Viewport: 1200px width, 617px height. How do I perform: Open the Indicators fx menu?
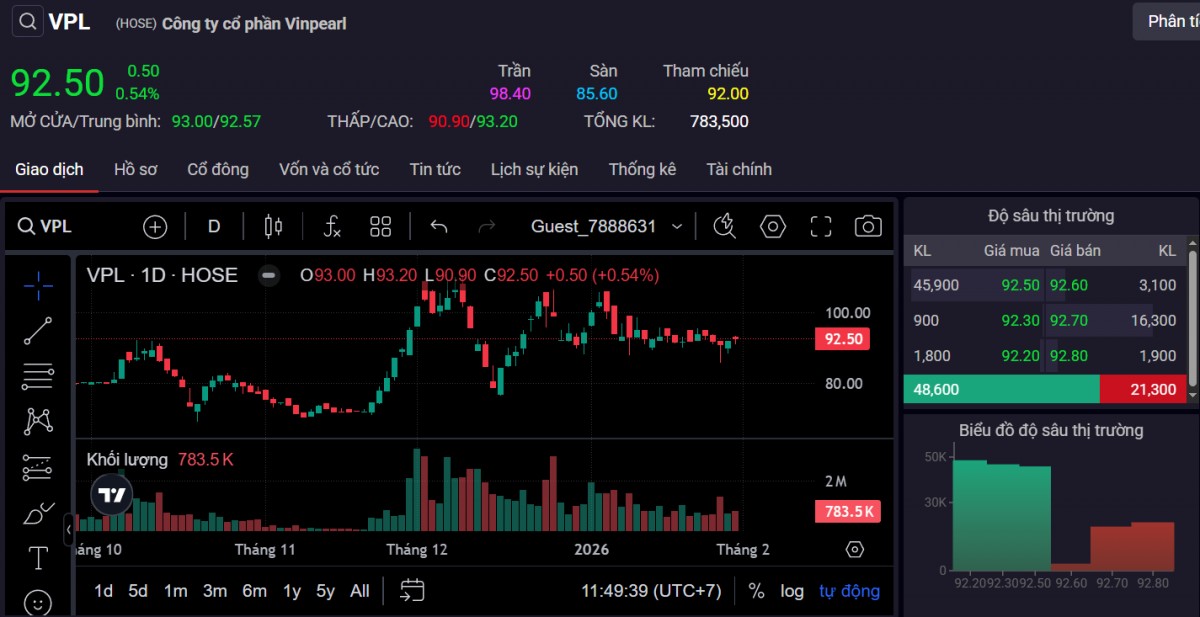(x=331, y=226)
